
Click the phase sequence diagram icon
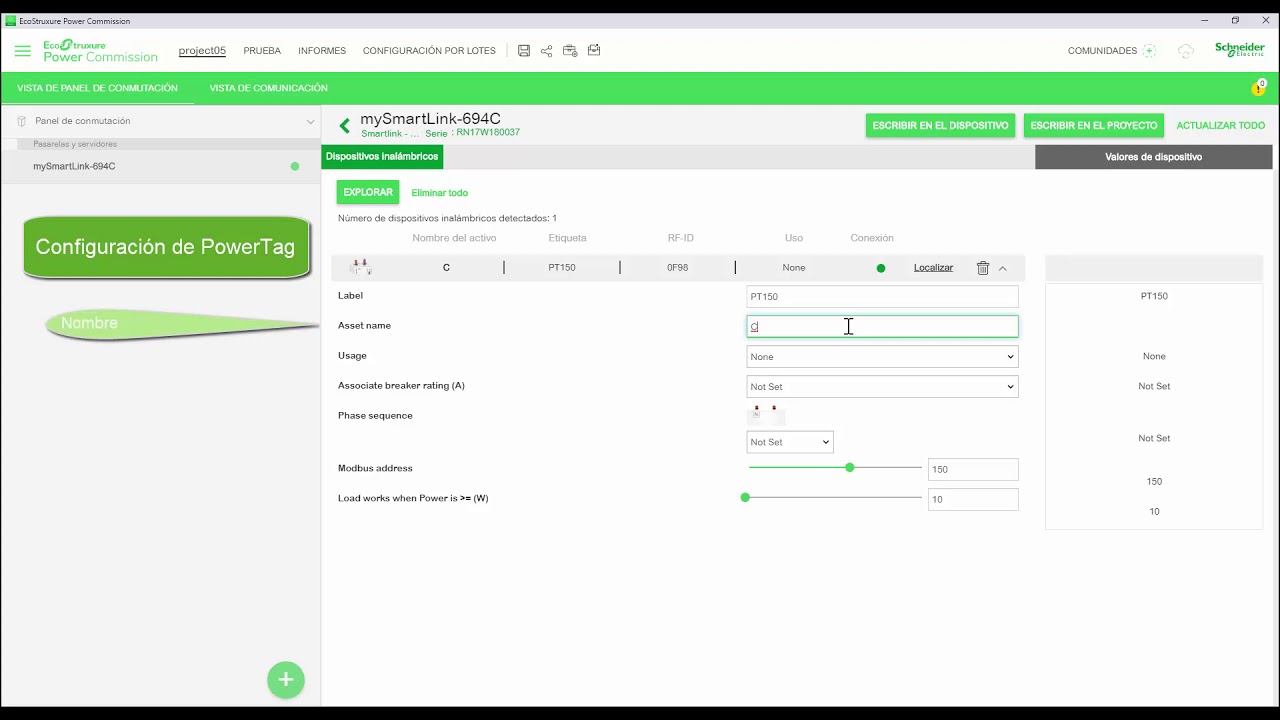coord(765,413)
